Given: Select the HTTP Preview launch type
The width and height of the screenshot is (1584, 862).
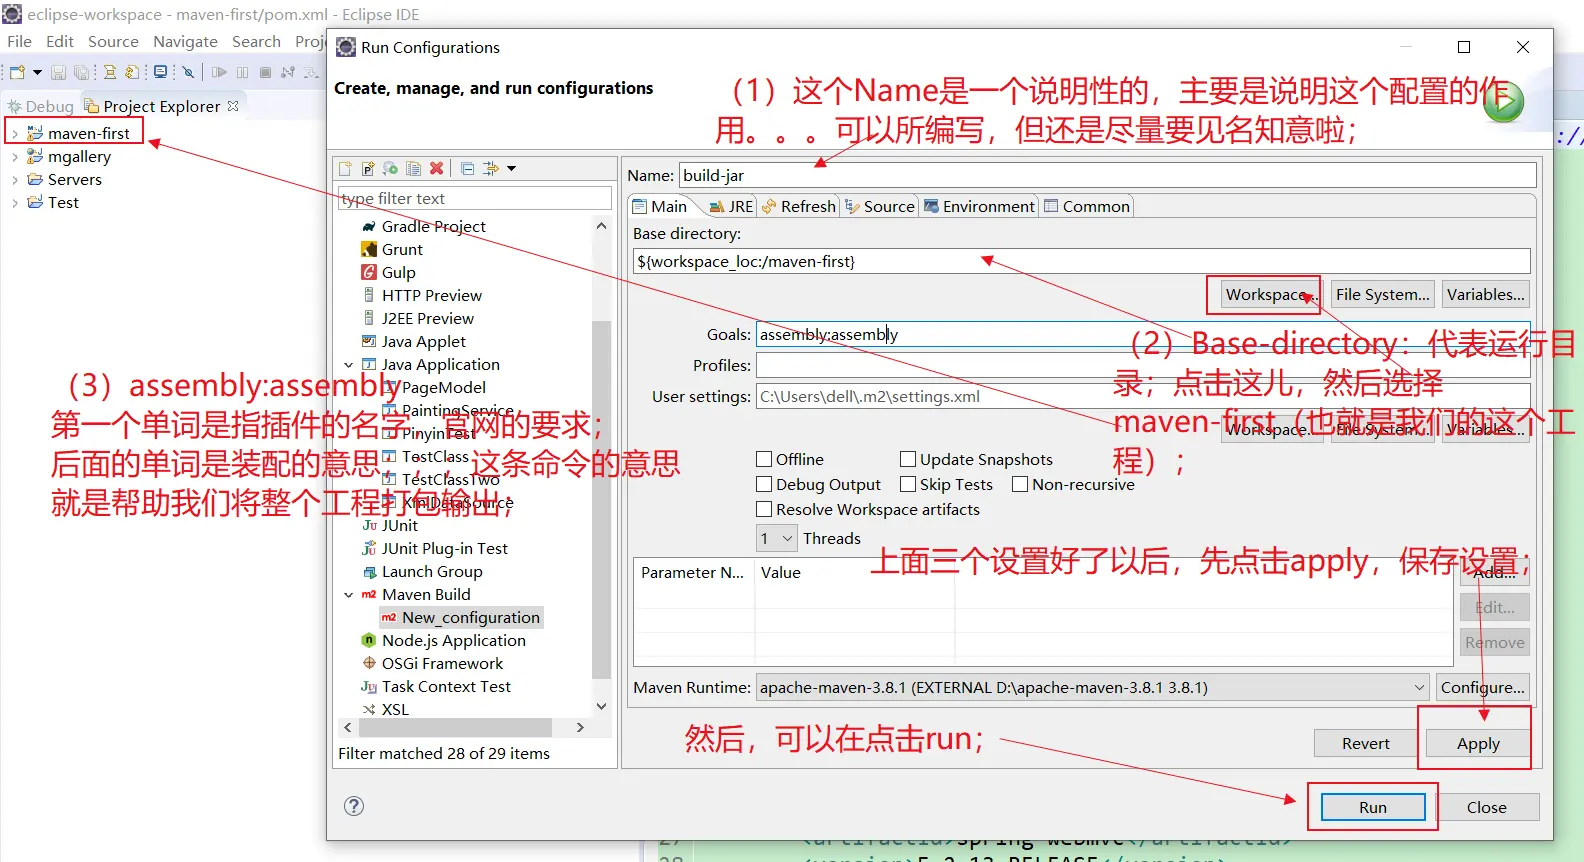Looking at the screenshot, I should click(x=421, y=296).
